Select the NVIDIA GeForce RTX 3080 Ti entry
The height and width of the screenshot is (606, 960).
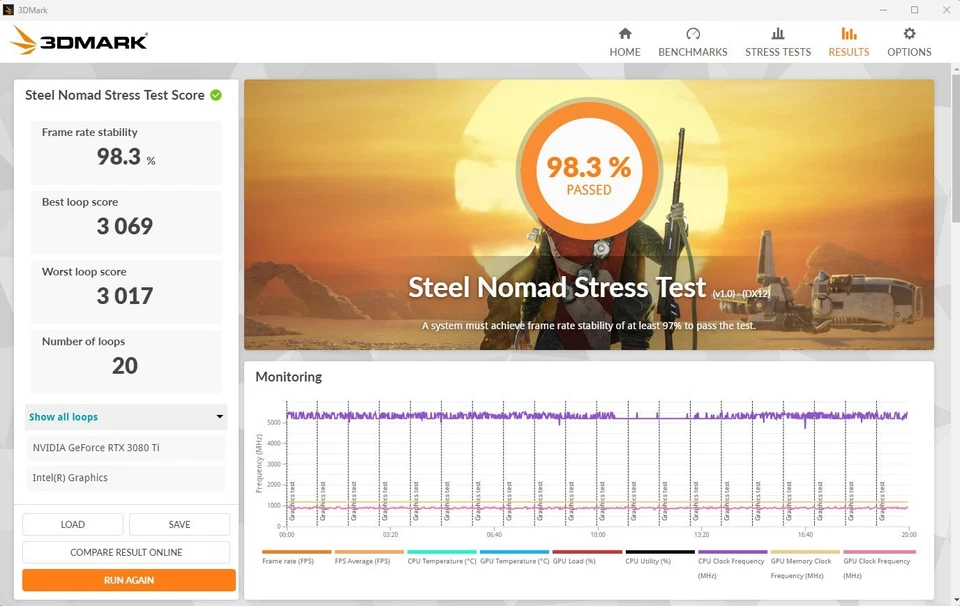(x=125, y=447)
